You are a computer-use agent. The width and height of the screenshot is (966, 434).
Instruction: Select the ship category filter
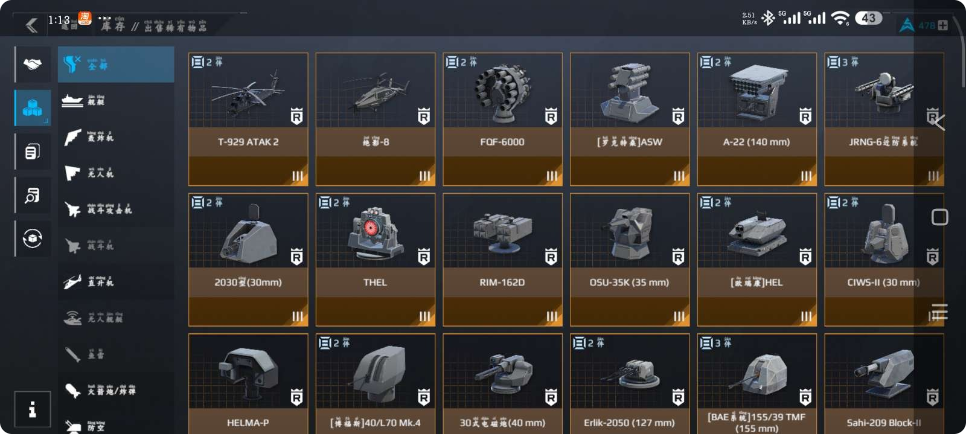pyautogui.click(x=116, y=100)
